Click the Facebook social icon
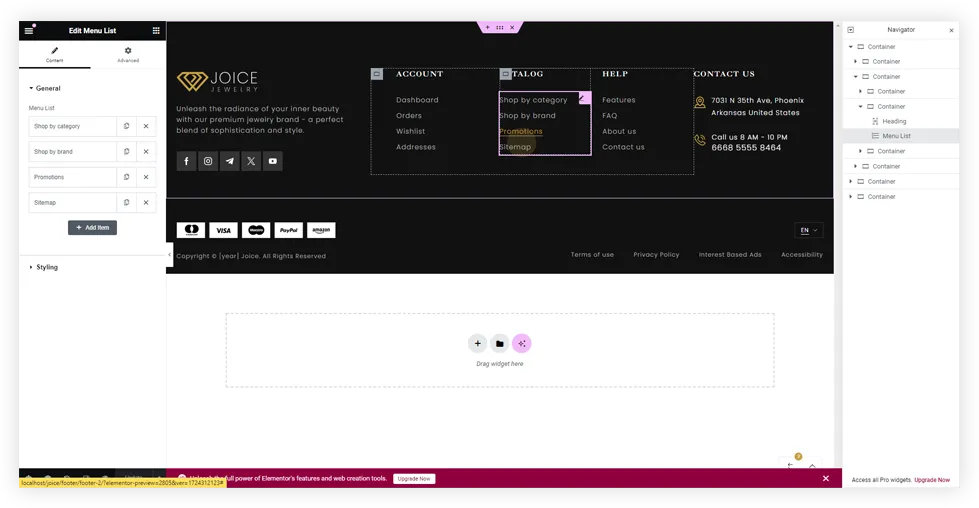Image resolution: width=979 pixels, height=508 pixels. click(186, 161)
